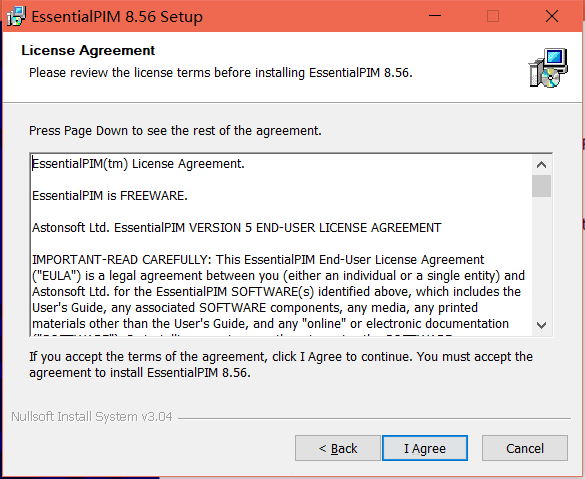Click the "EssentialPIM 8.56 Setup" window title
The width and height of the screenshot is (585, 479).
(x=117, y=16)
